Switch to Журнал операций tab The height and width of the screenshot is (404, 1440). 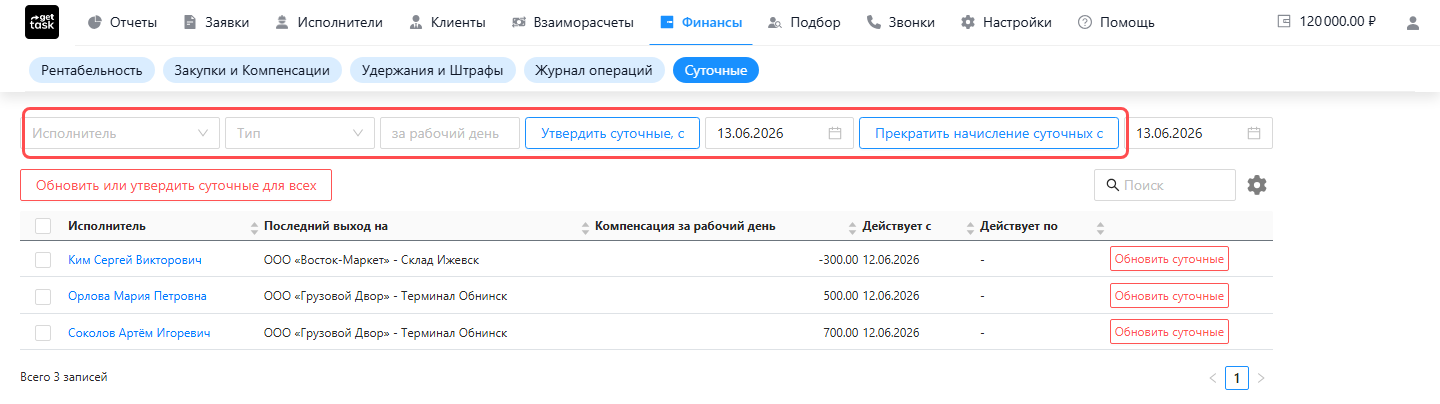tap(594, 70)
